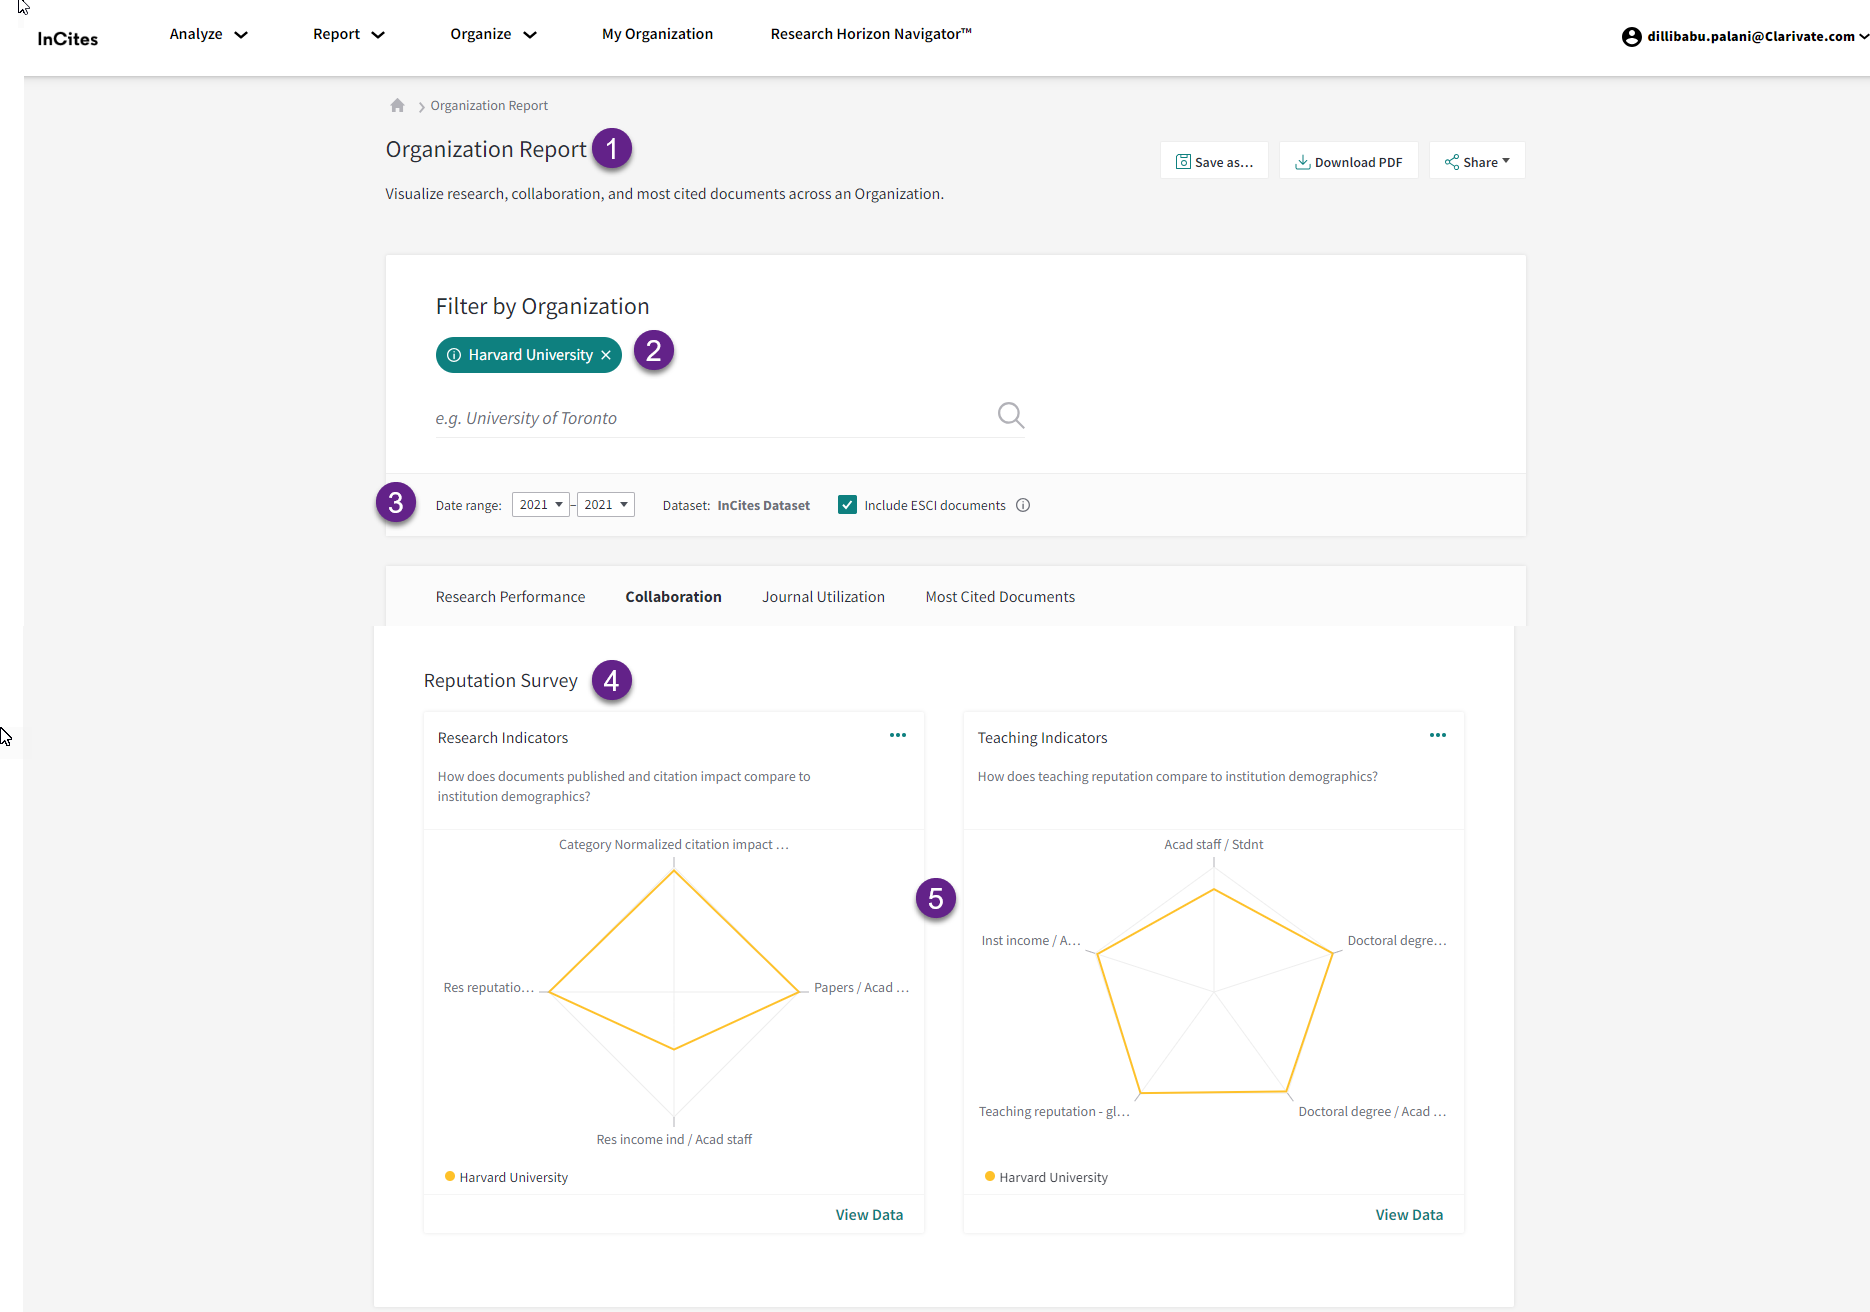
Task: Click the Category Normalized citation impact axis label
Action: tap(674, 845)
